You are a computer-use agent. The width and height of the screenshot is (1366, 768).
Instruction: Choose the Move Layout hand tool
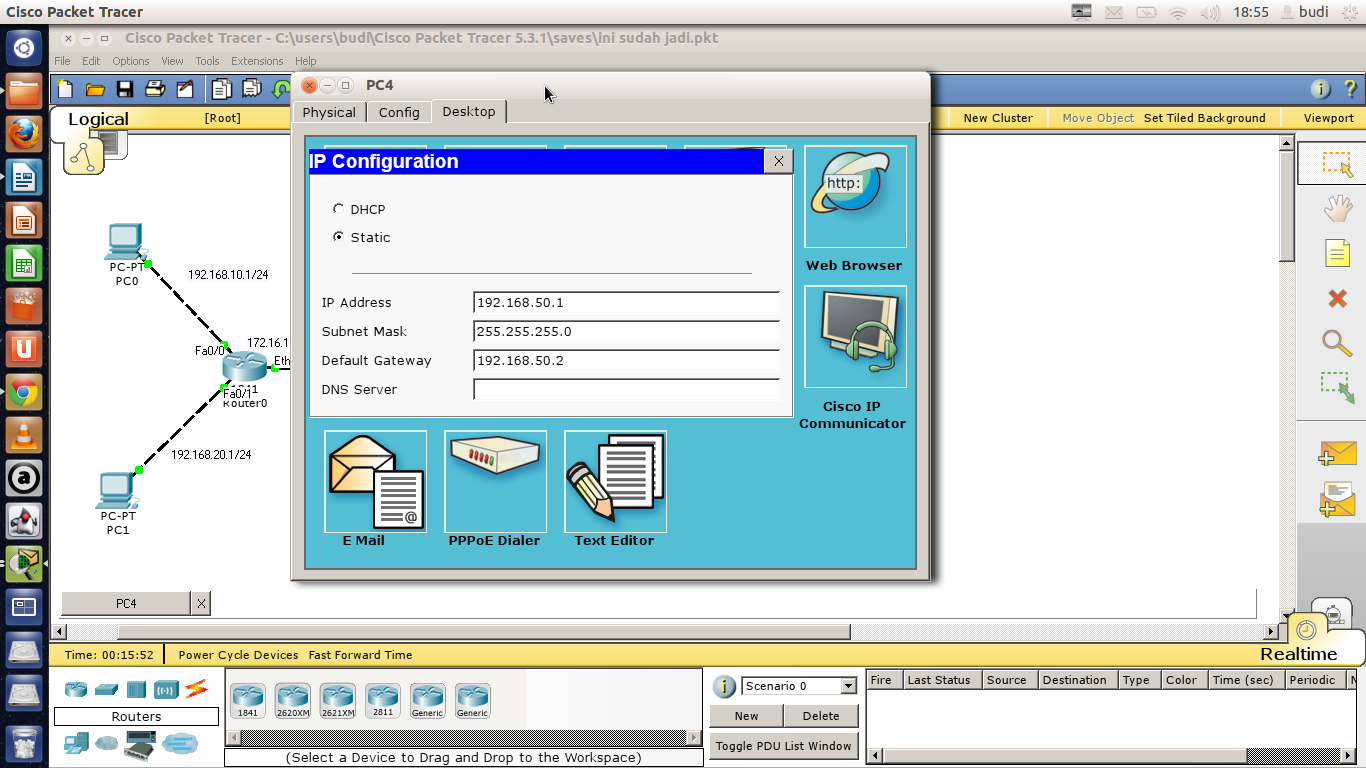pyautogui.click(x=1337, y=209)
